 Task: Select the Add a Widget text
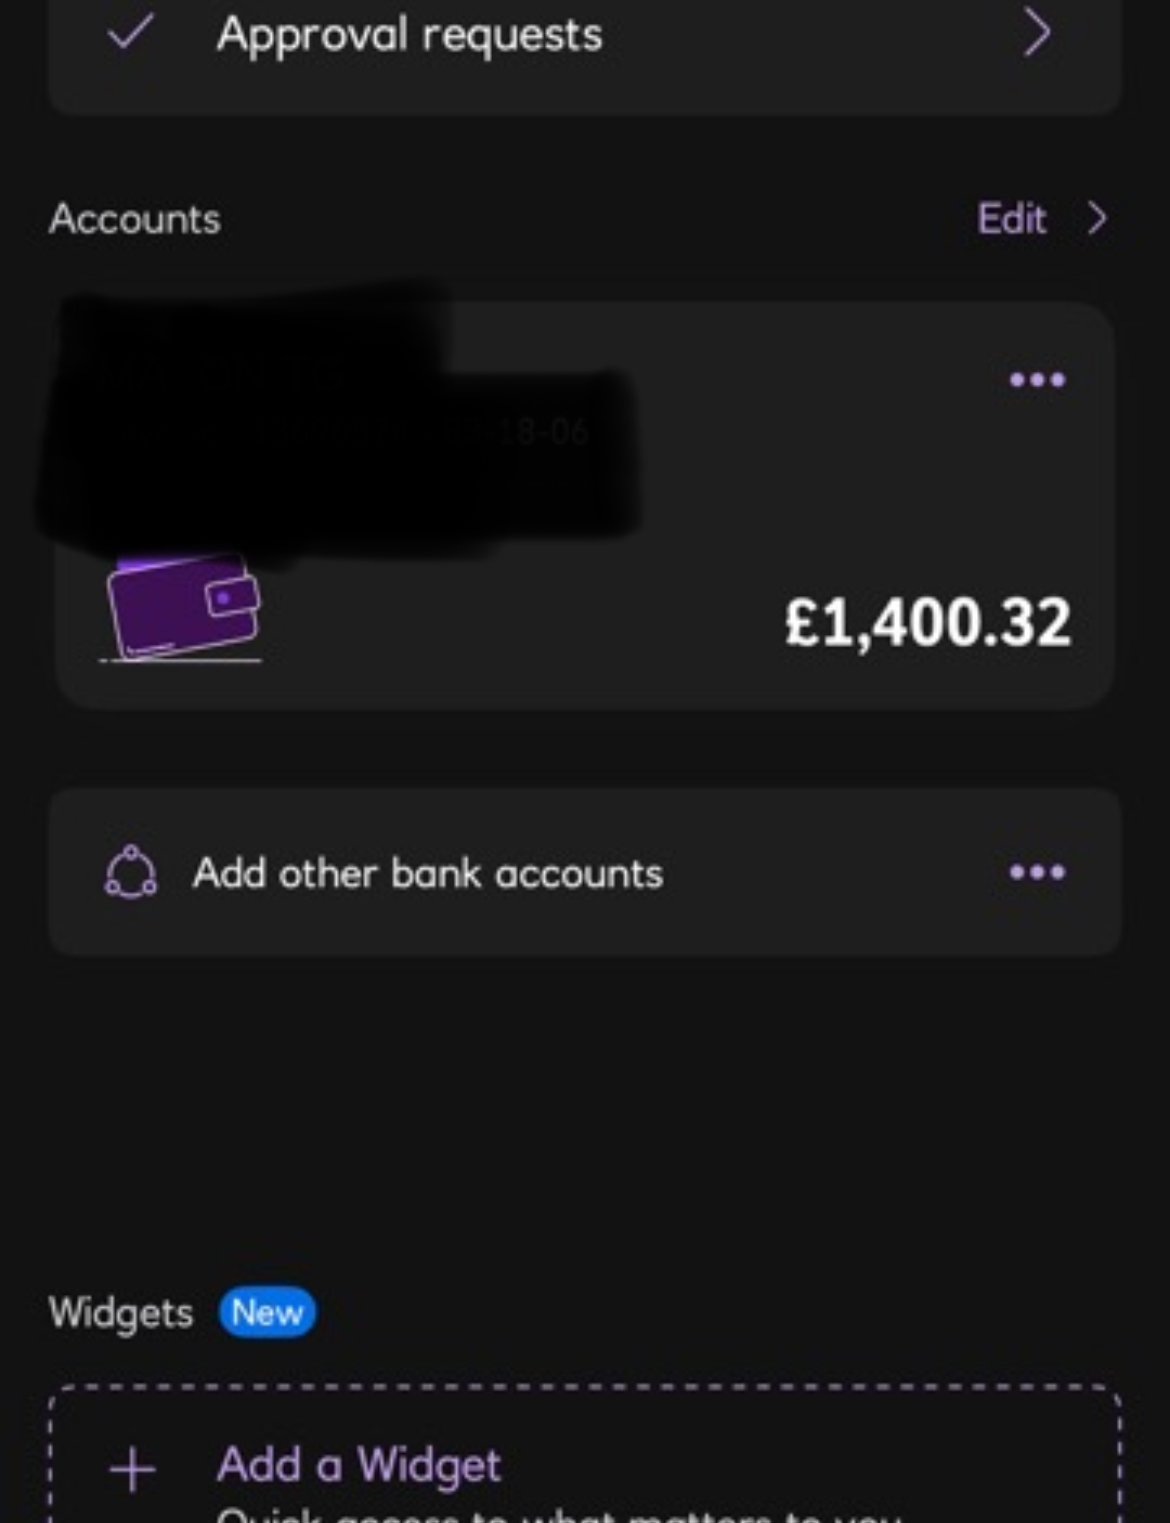click(x=359, y=1465)
